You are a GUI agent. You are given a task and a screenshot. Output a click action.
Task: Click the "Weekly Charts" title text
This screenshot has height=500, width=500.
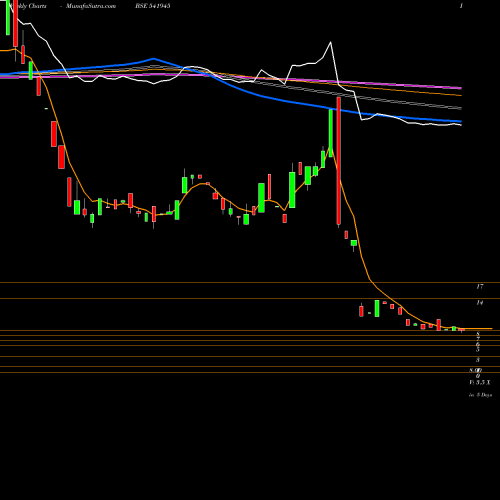tap(28, 6)
